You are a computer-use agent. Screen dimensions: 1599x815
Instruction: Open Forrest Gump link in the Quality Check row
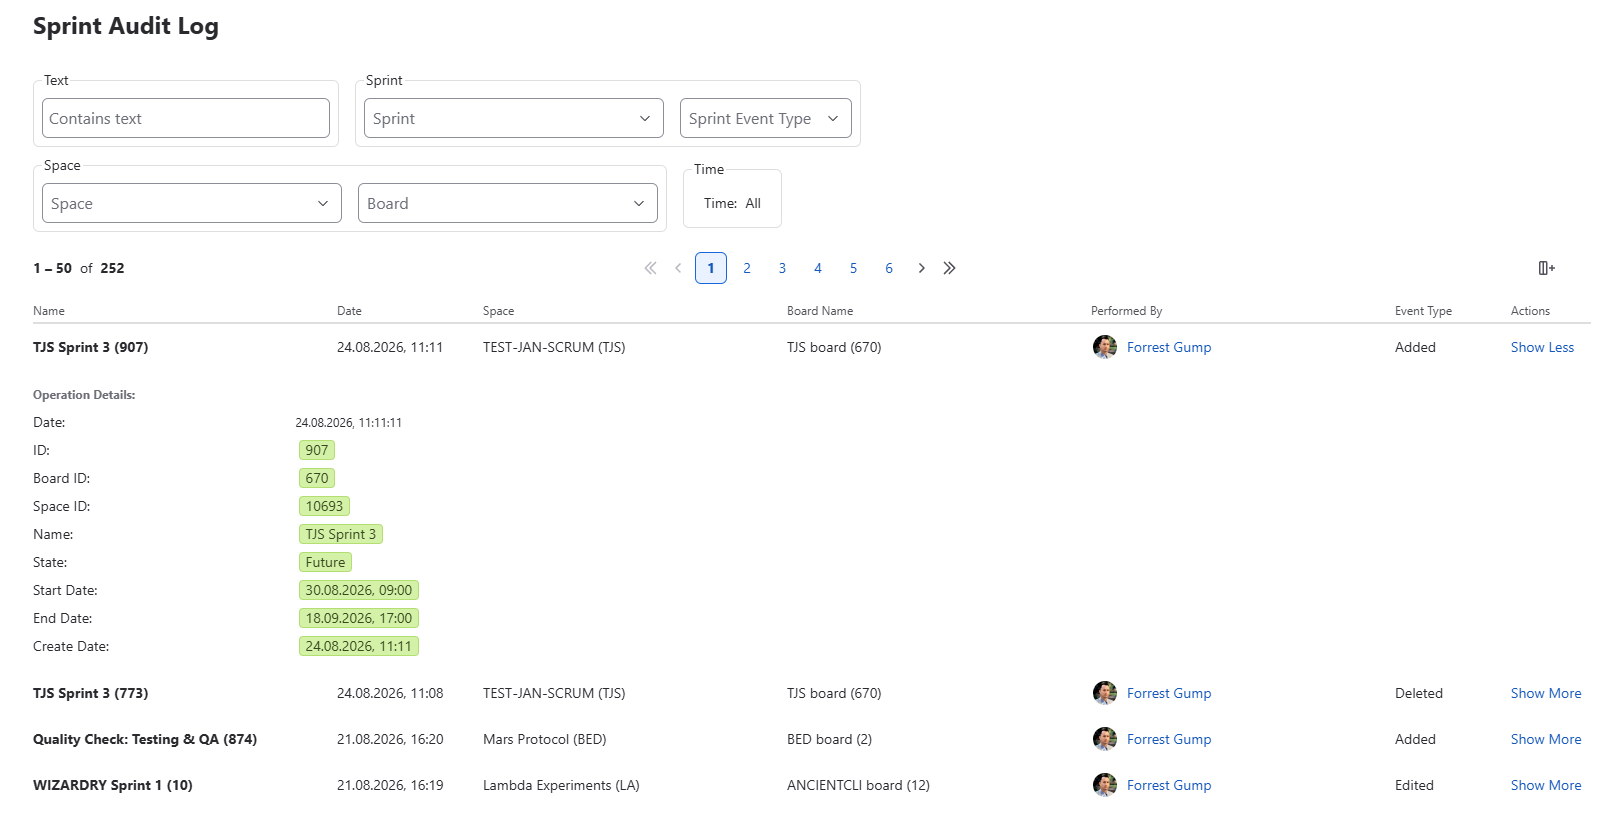(1169, 739)
